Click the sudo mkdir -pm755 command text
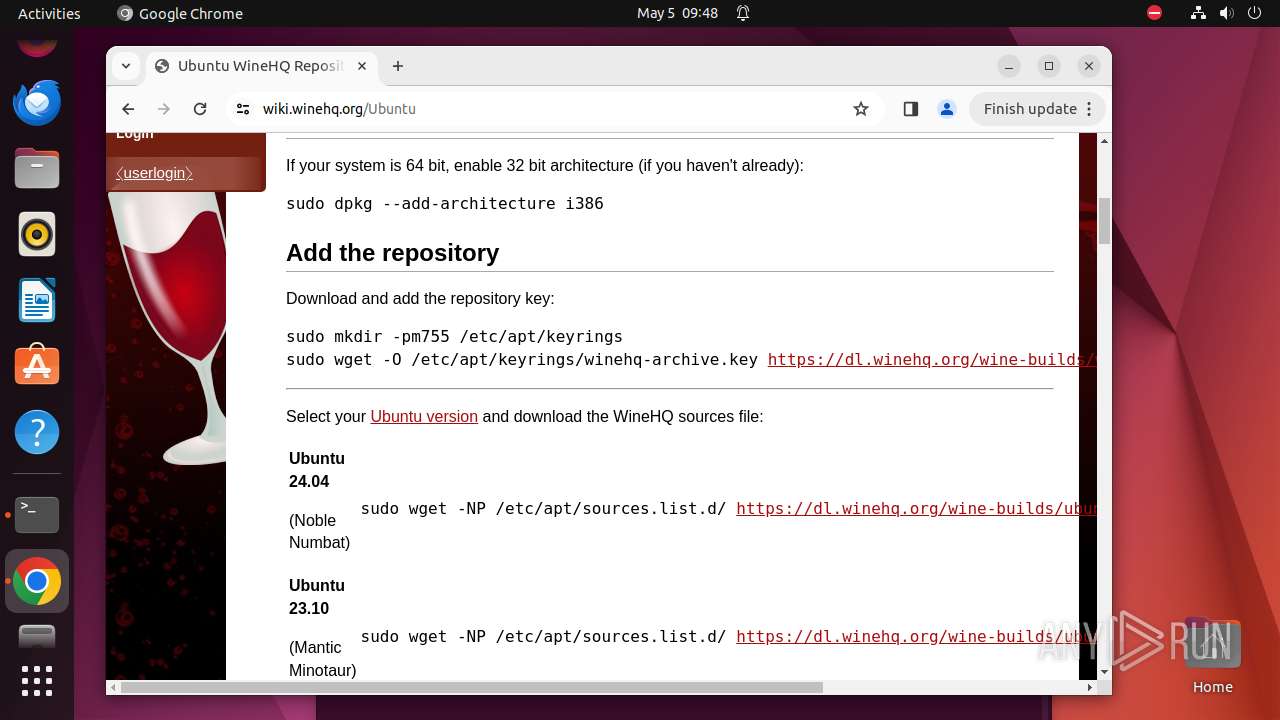1280x720 pixels. coord(454,336)
